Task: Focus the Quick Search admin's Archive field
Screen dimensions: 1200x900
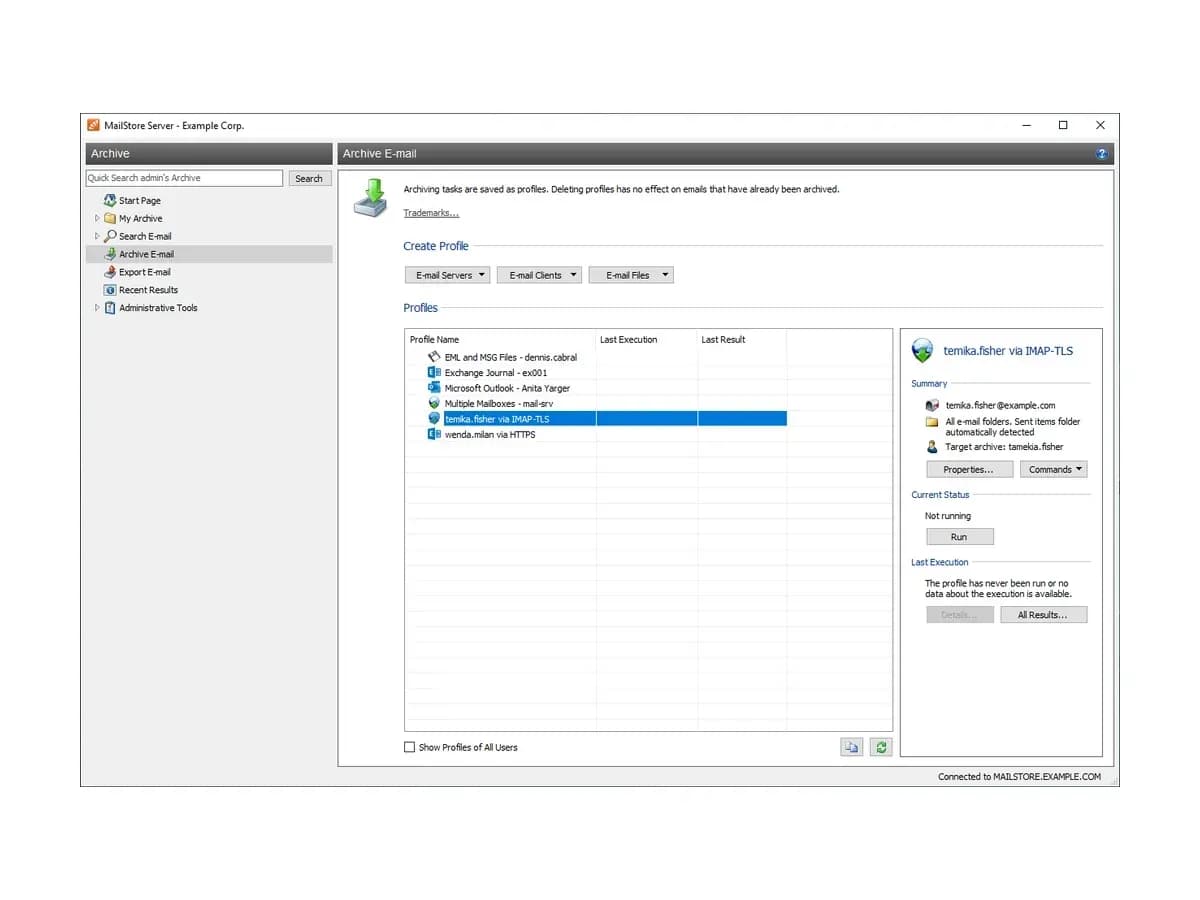Action: 185,178
